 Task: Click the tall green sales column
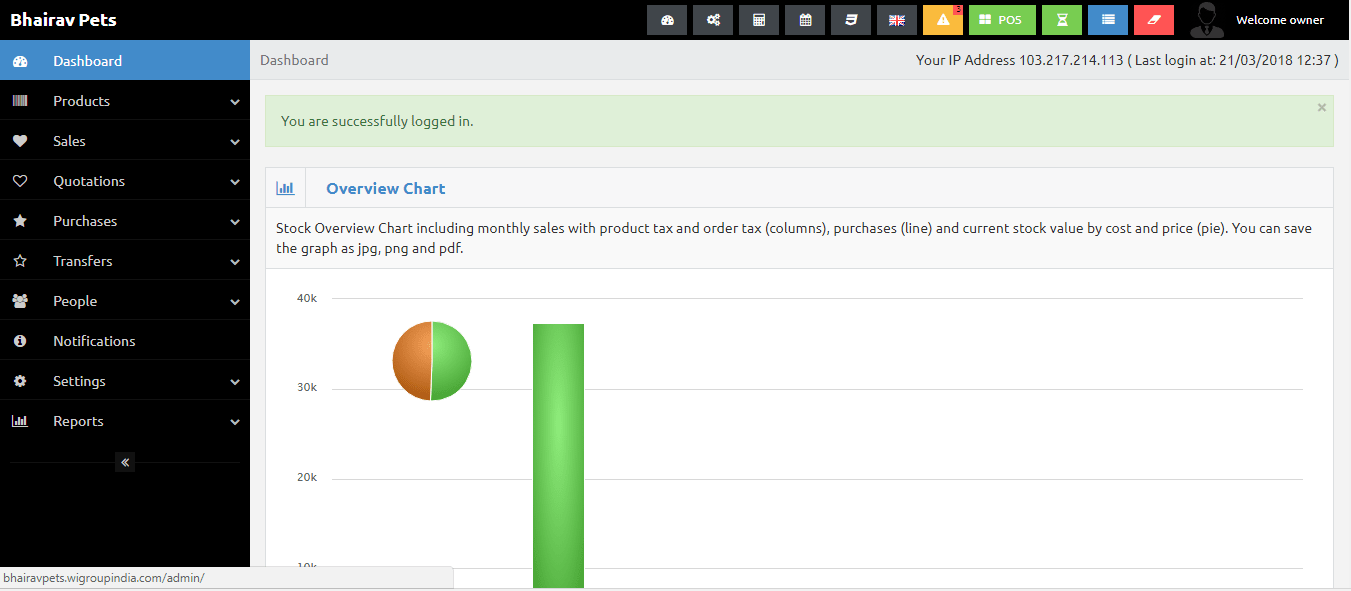pyautogui.click(x=558, y=455)
